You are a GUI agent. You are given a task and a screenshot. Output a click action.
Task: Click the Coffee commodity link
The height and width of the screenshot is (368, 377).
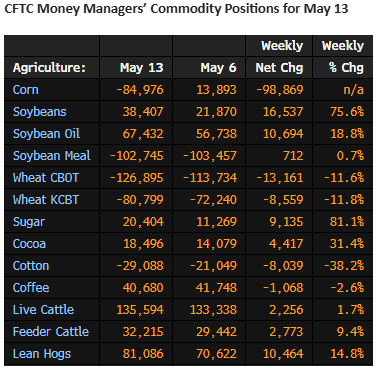[x=31, y=288]
